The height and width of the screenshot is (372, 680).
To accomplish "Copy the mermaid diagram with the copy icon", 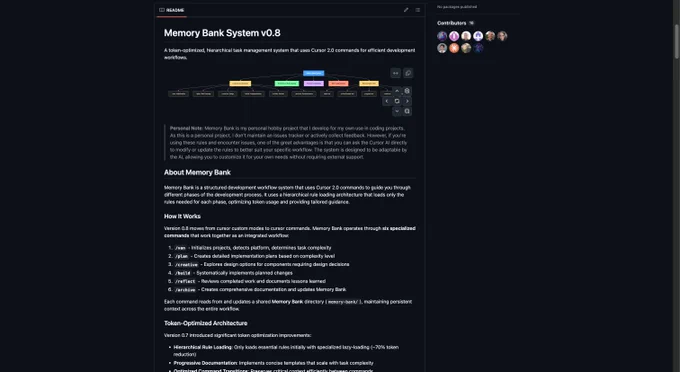I will 408,73.
